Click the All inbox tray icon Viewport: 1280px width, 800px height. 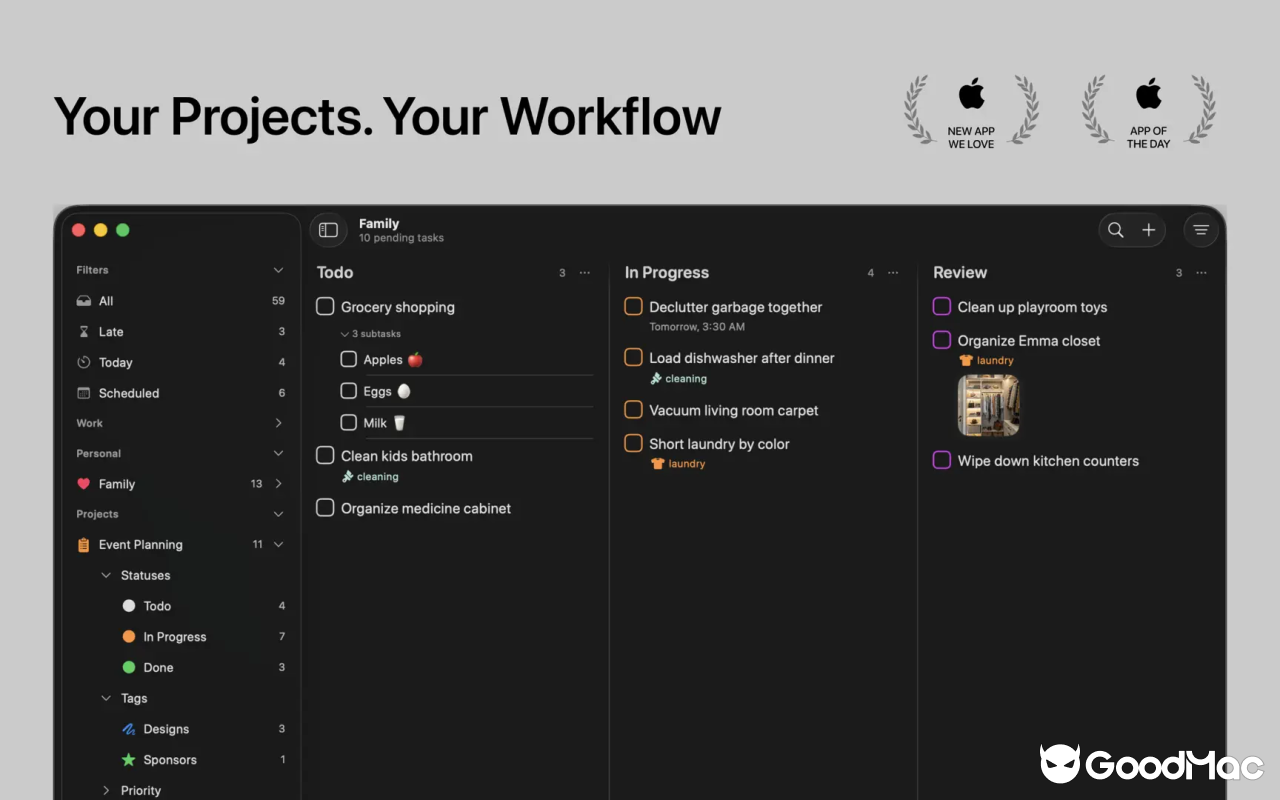pos(84,301)
